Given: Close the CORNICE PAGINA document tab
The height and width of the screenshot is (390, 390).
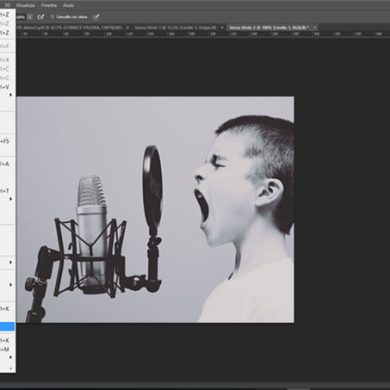Looking at the screenshot, I should [x=128, y=28].
